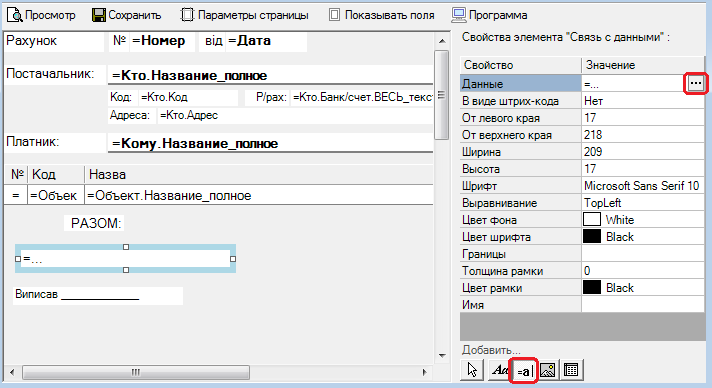This screenshot has width=712, height=388.
Task: Pick the Цвет фона White swatch
Action: point(592,219)
